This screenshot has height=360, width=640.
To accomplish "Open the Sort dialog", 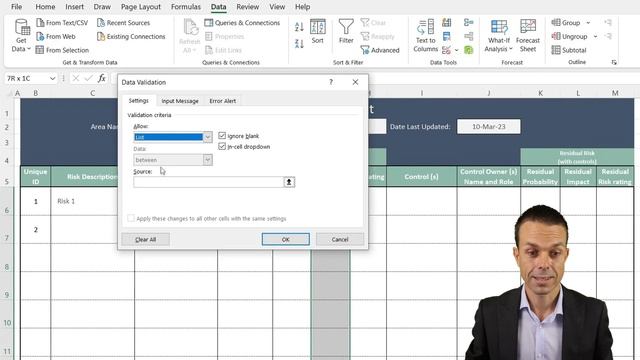I will click(318, 32).
